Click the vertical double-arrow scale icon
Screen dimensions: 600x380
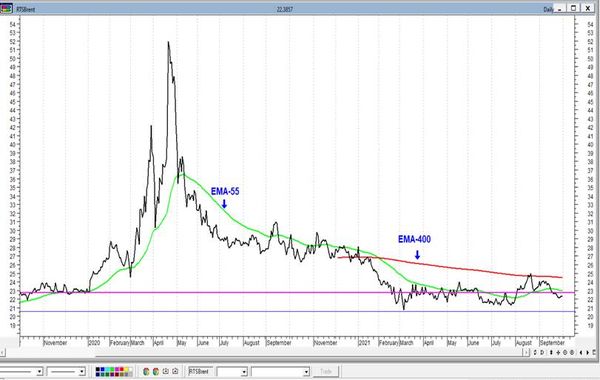click(x=551, y=352)
